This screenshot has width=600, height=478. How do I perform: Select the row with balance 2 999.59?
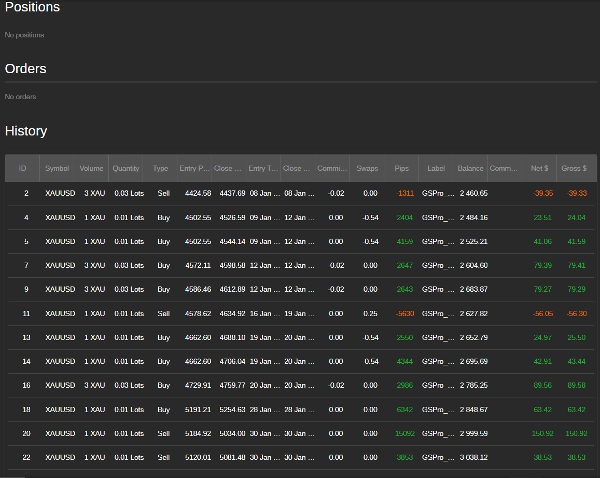coord(302,434)
